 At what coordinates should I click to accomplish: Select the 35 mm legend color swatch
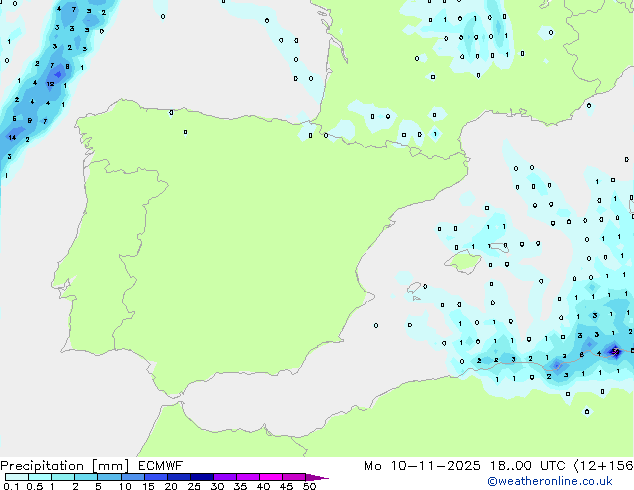pos(247,477)
